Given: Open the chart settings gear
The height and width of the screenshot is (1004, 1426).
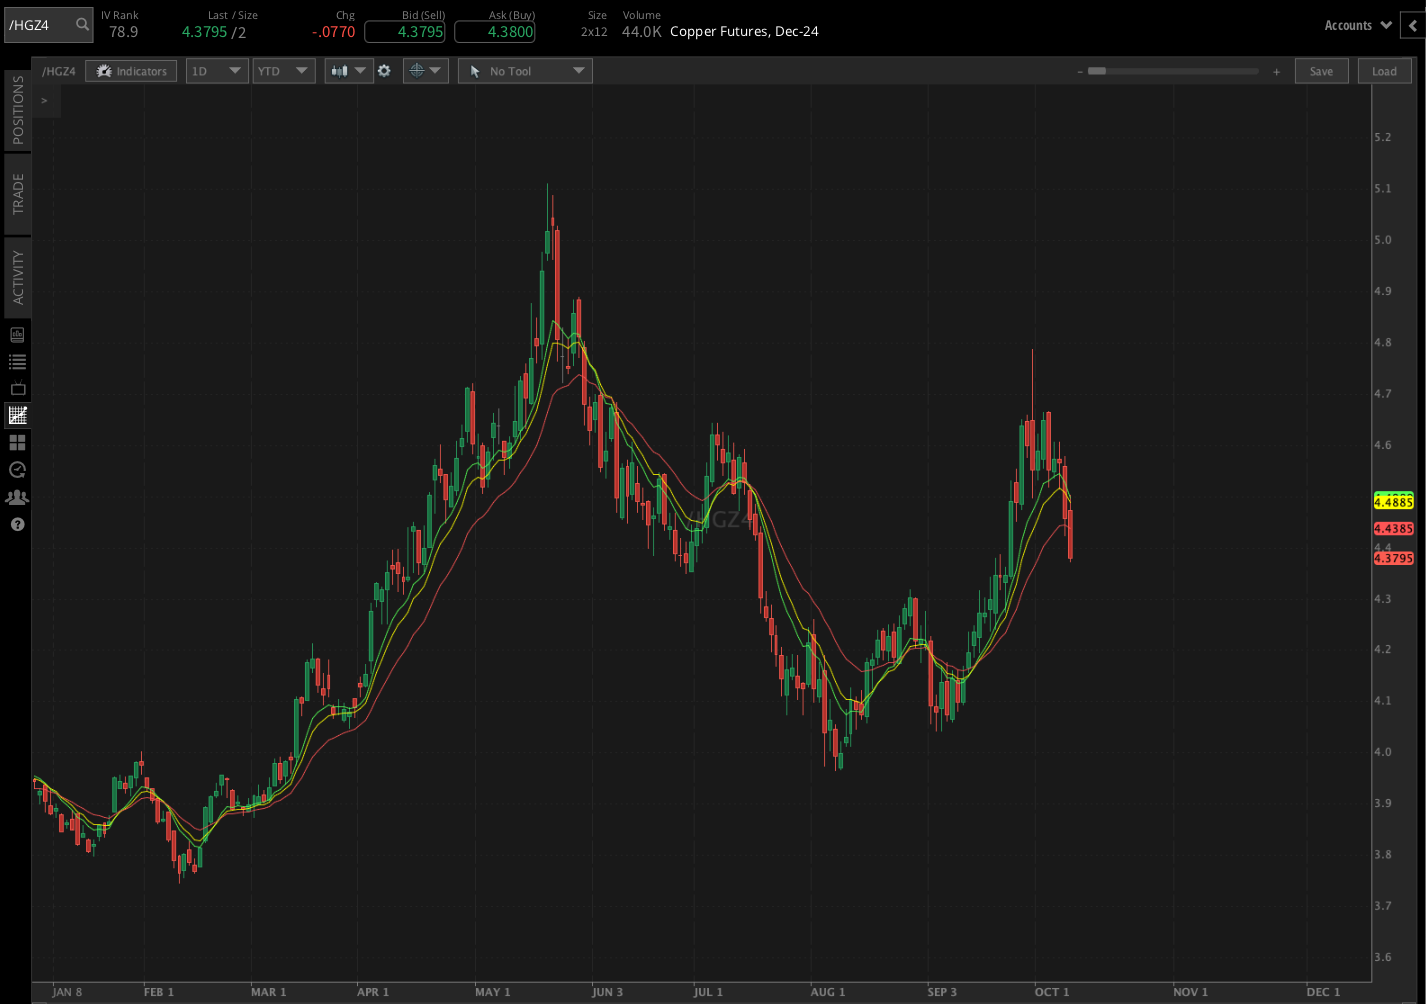Looking at the screenshot, I should coord(386,71).
